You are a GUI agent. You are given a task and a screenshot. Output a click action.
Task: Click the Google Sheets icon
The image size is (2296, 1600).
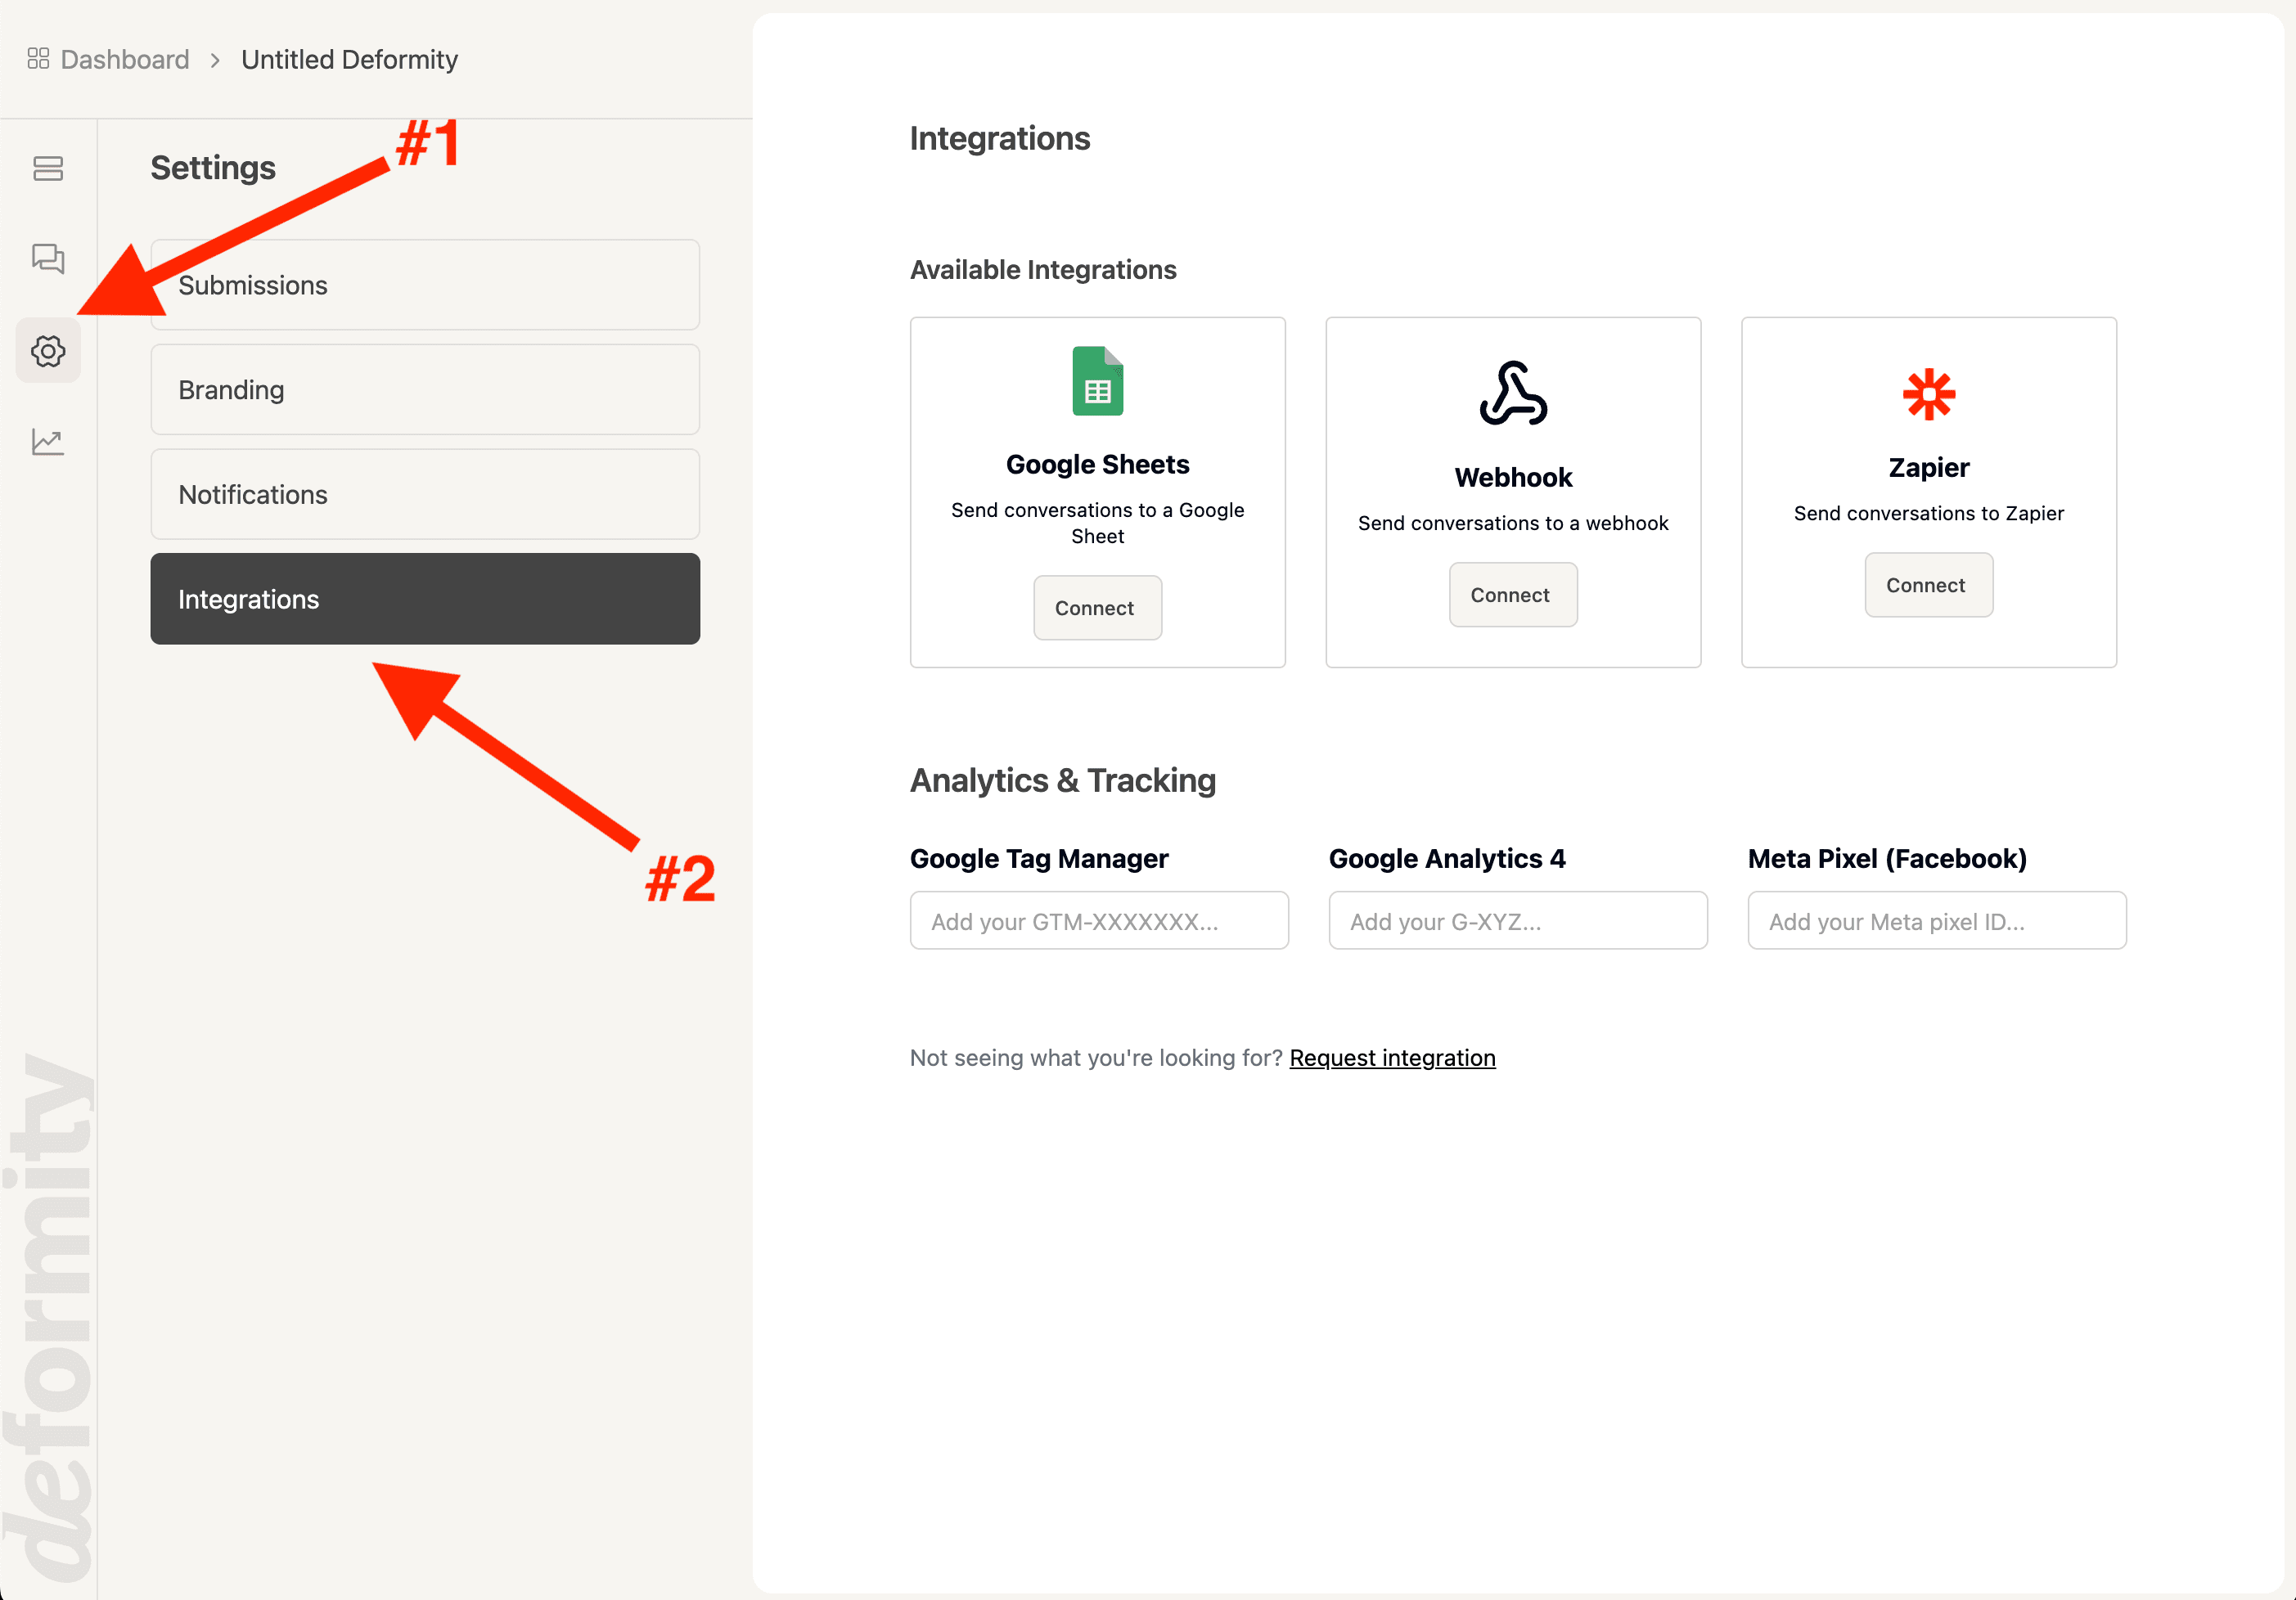(1097, 381)
